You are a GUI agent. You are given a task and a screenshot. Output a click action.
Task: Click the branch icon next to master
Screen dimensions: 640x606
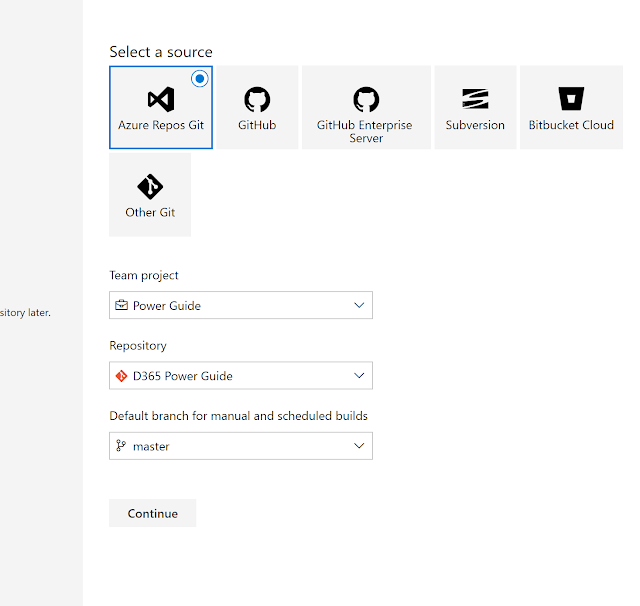[122, 446]
